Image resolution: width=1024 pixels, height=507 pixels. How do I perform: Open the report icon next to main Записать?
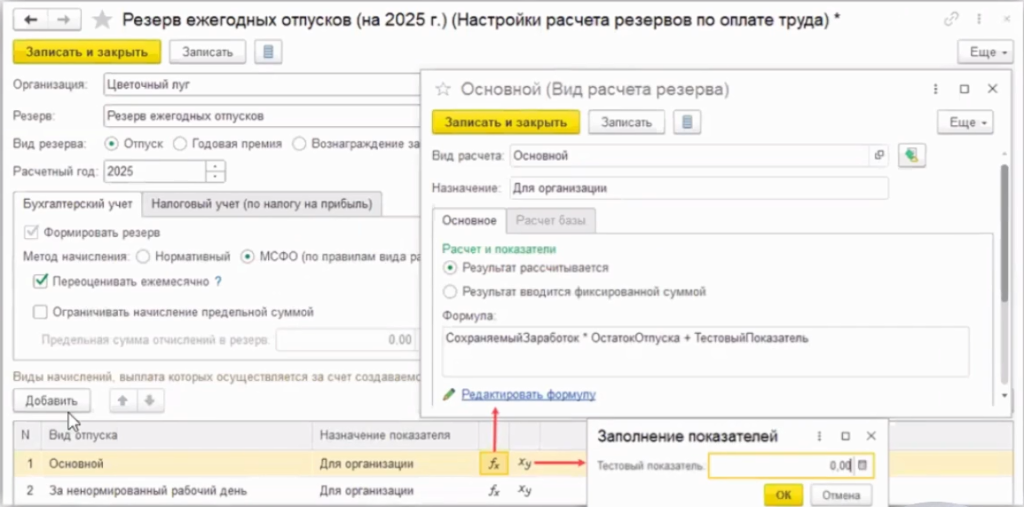click(x=268, y=52)
